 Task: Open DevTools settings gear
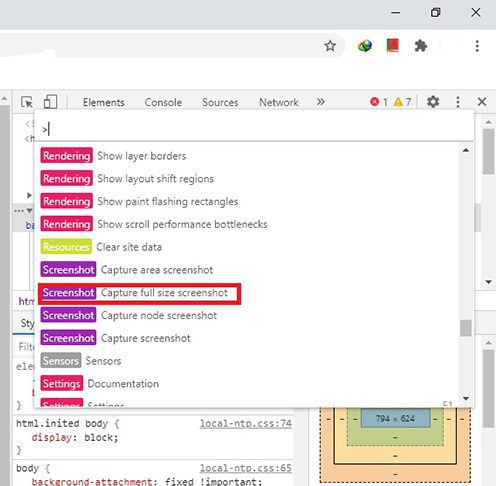433,102
